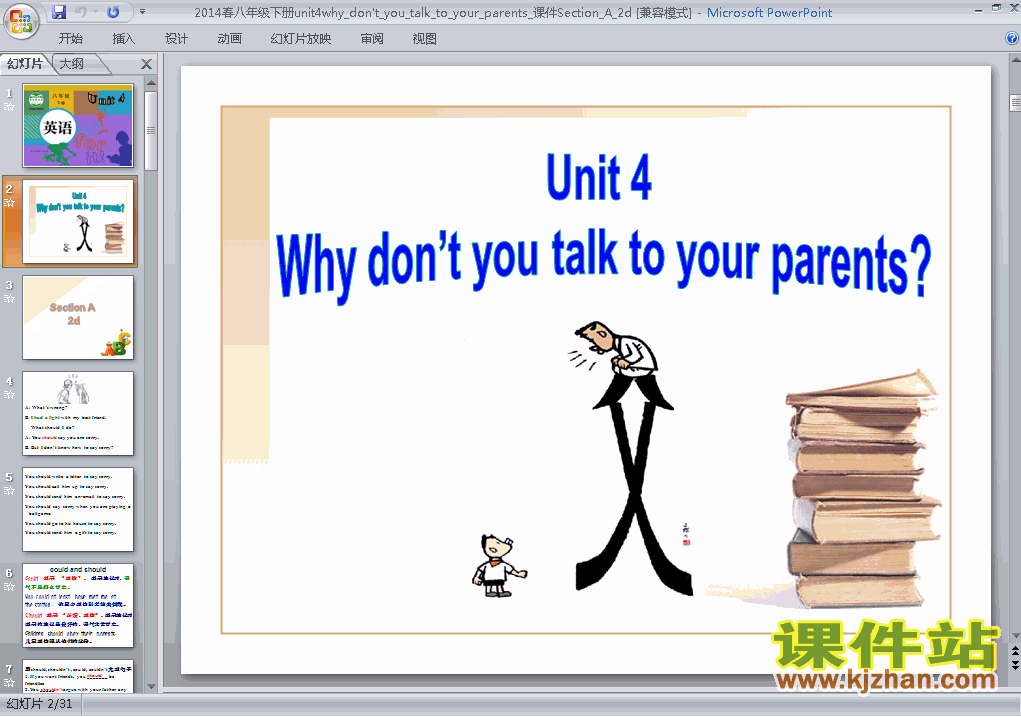Open the 开始 ribbon tab
1021x717 pixels.
[x=70, y=39]
